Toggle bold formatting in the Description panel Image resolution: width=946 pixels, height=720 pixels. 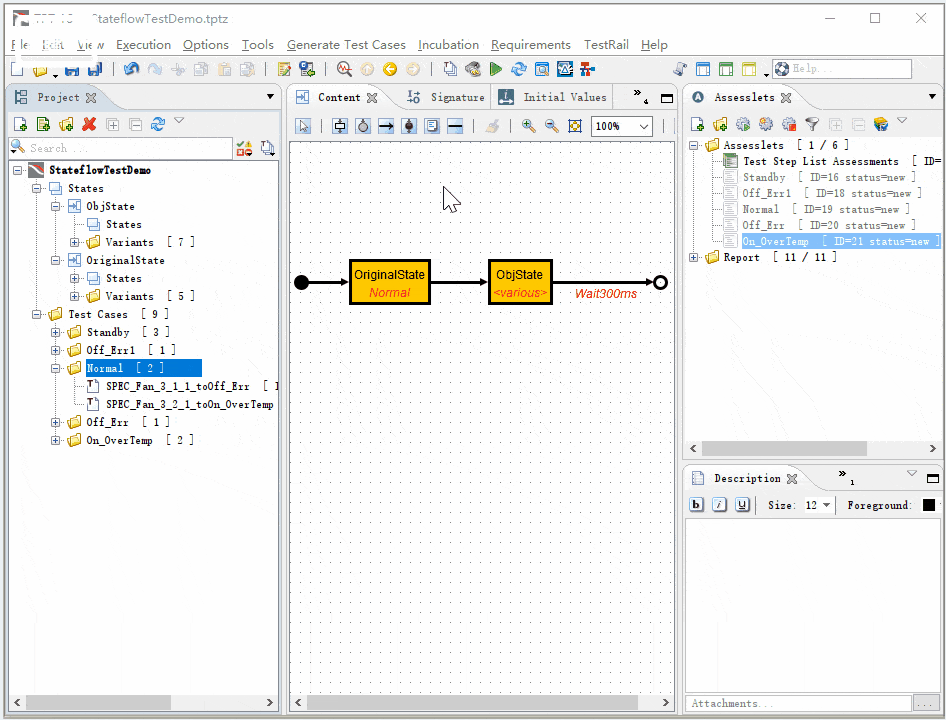point(696,505)
